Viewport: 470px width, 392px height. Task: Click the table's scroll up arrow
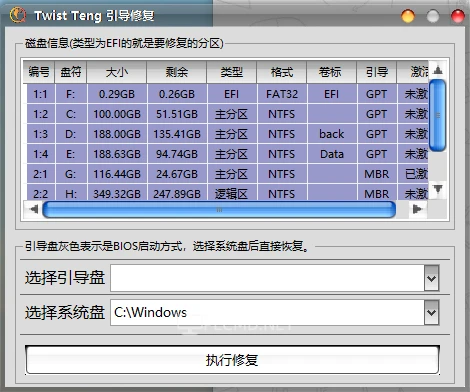point(438,70)
